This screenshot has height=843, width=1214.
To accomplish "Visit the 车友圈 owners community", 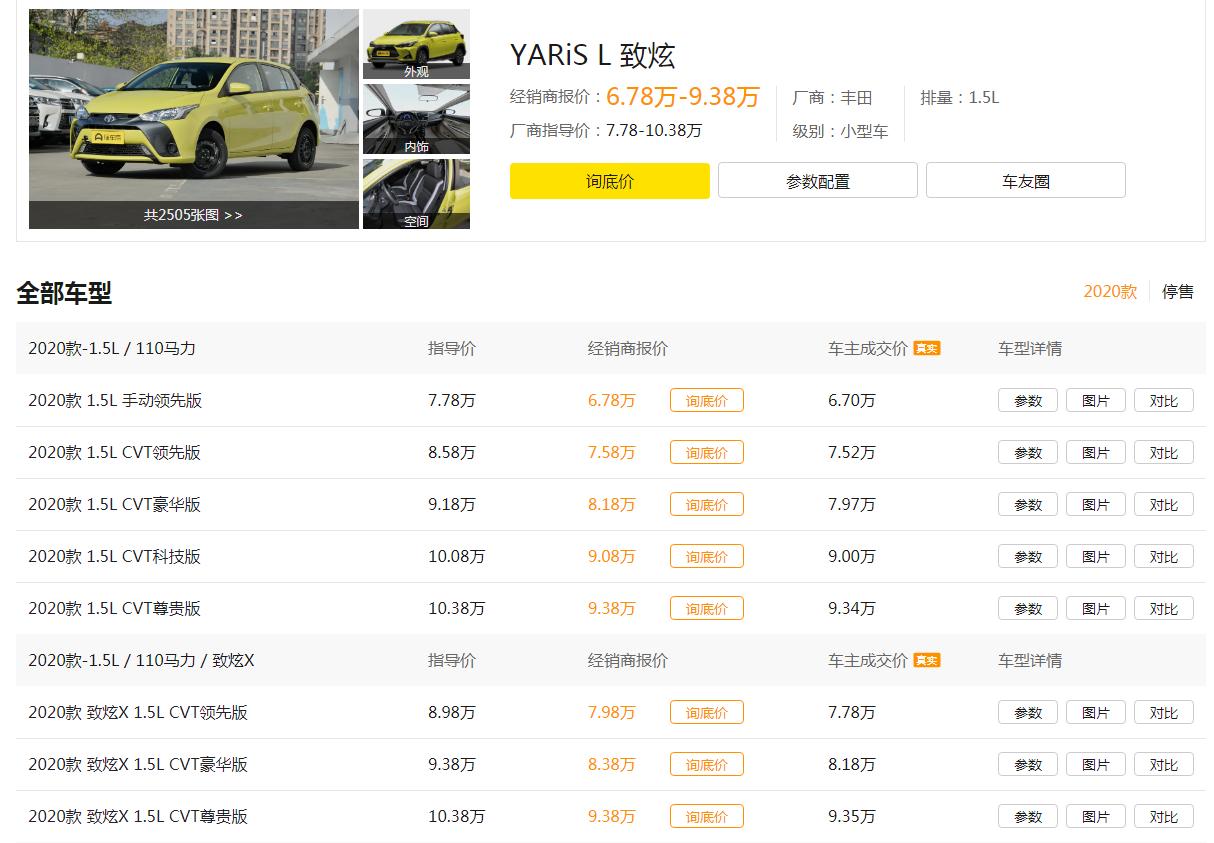I will pos(1026,180).
